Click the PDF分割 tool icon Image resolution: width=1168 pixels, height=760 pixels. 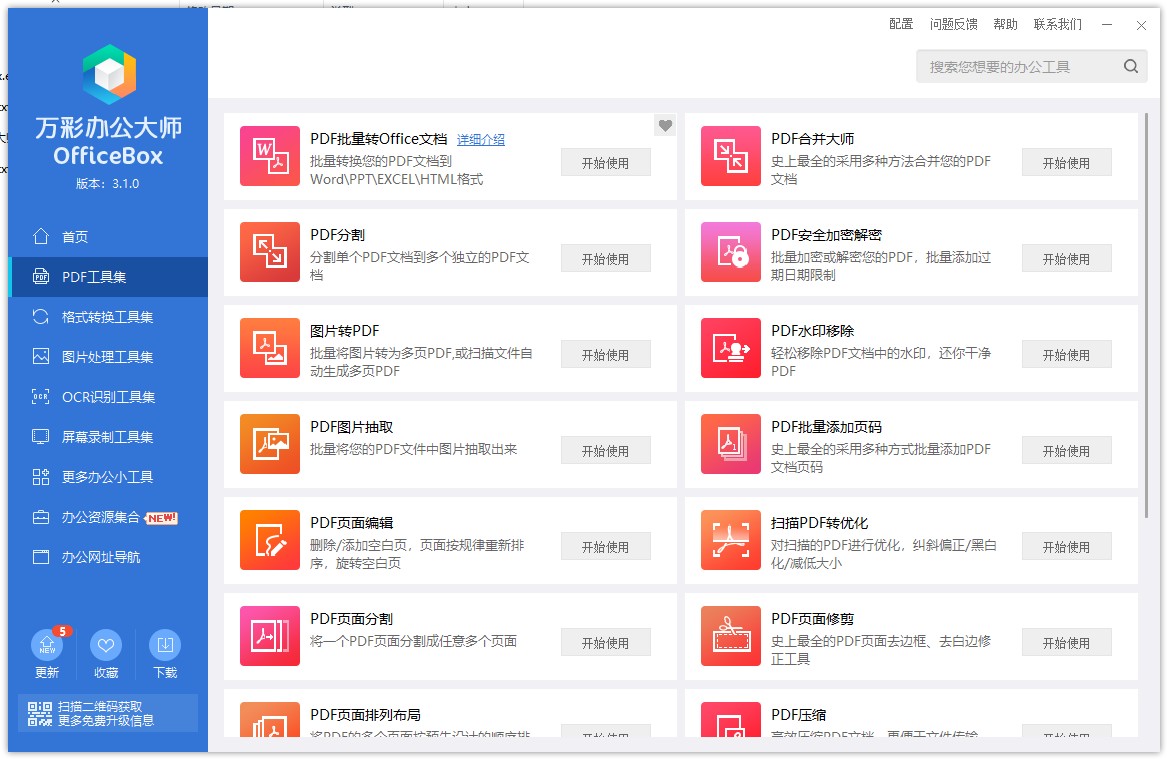[270, 252]
